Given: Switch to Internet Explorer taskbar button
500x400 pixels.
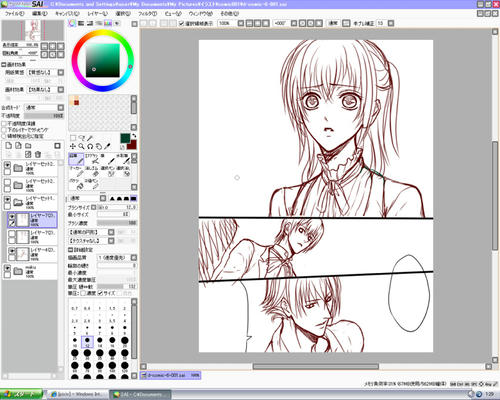Looking at the screenshot, I should tap(77, 395).
